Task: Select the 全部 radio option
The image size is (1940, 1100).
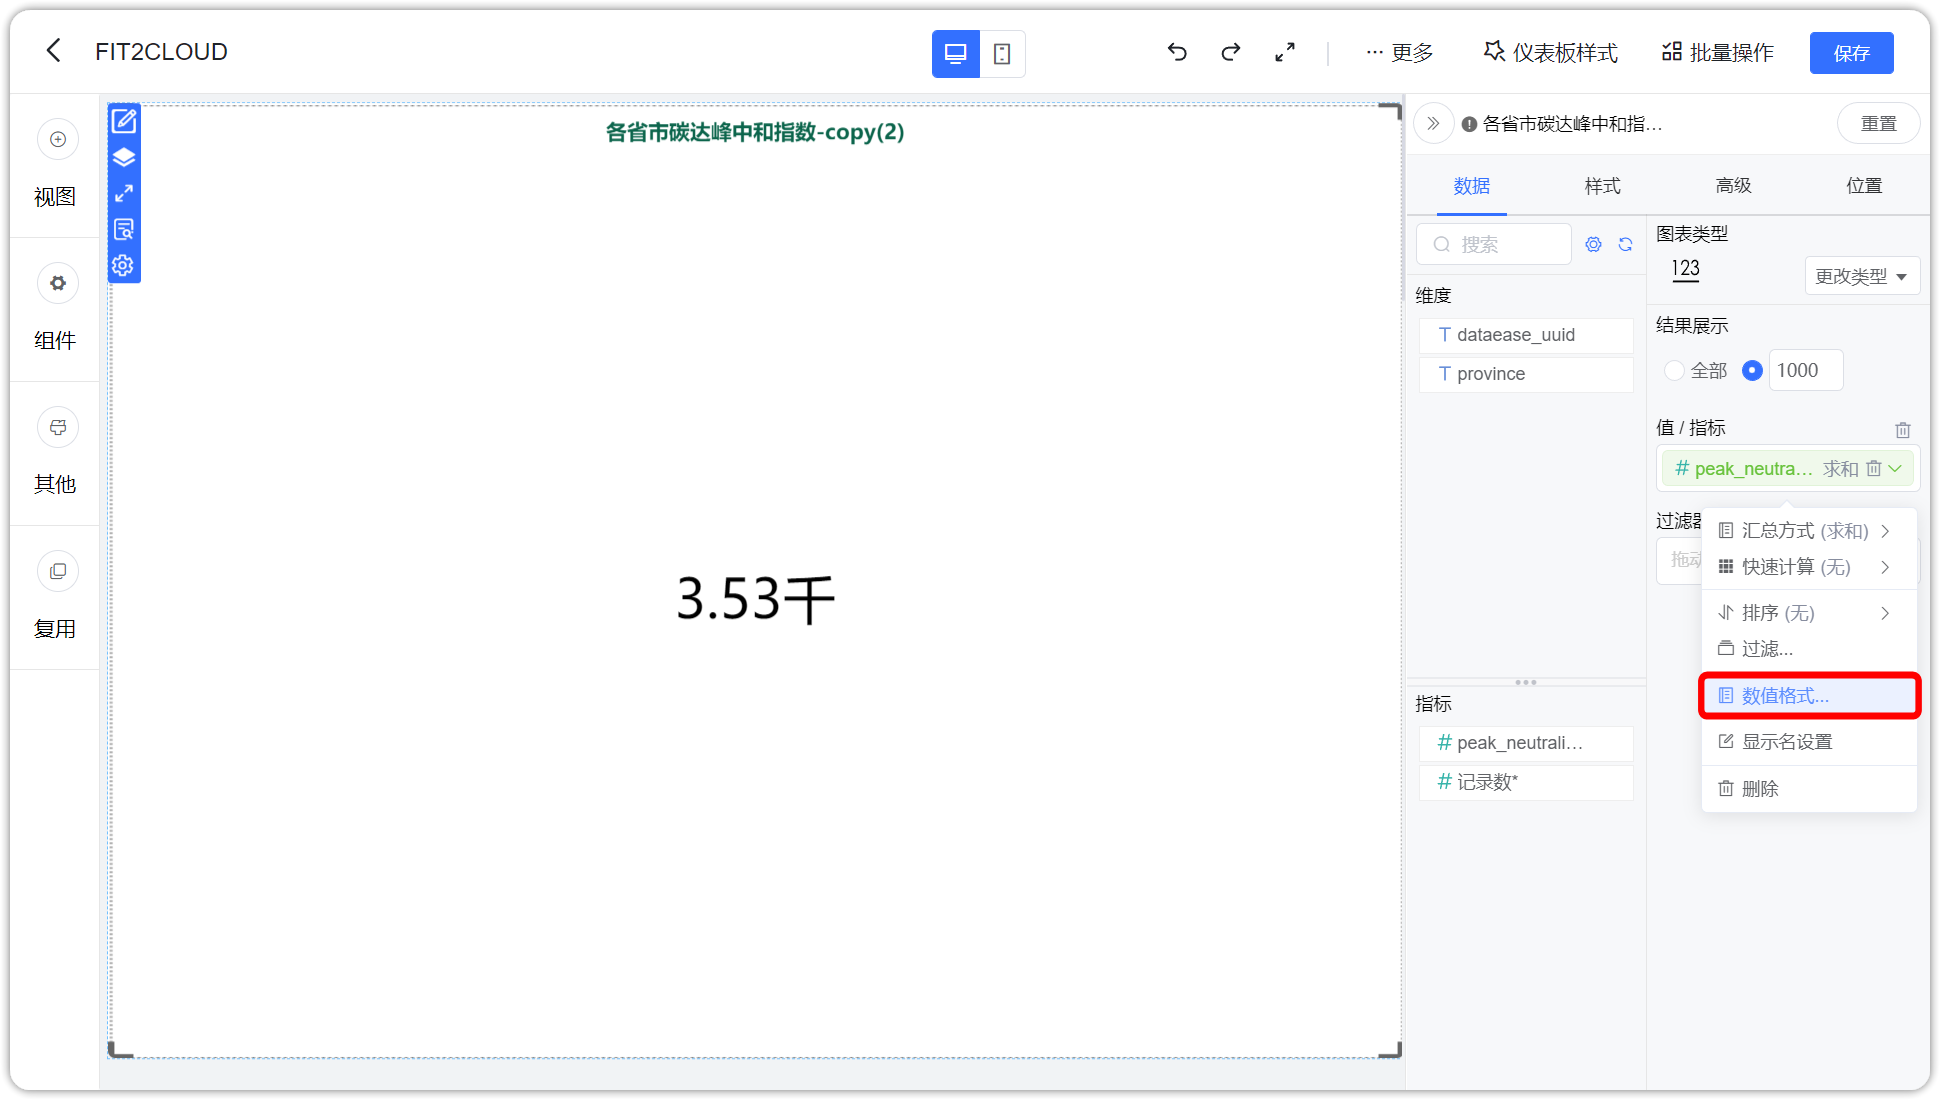Action: click(x=1674, y=370)
